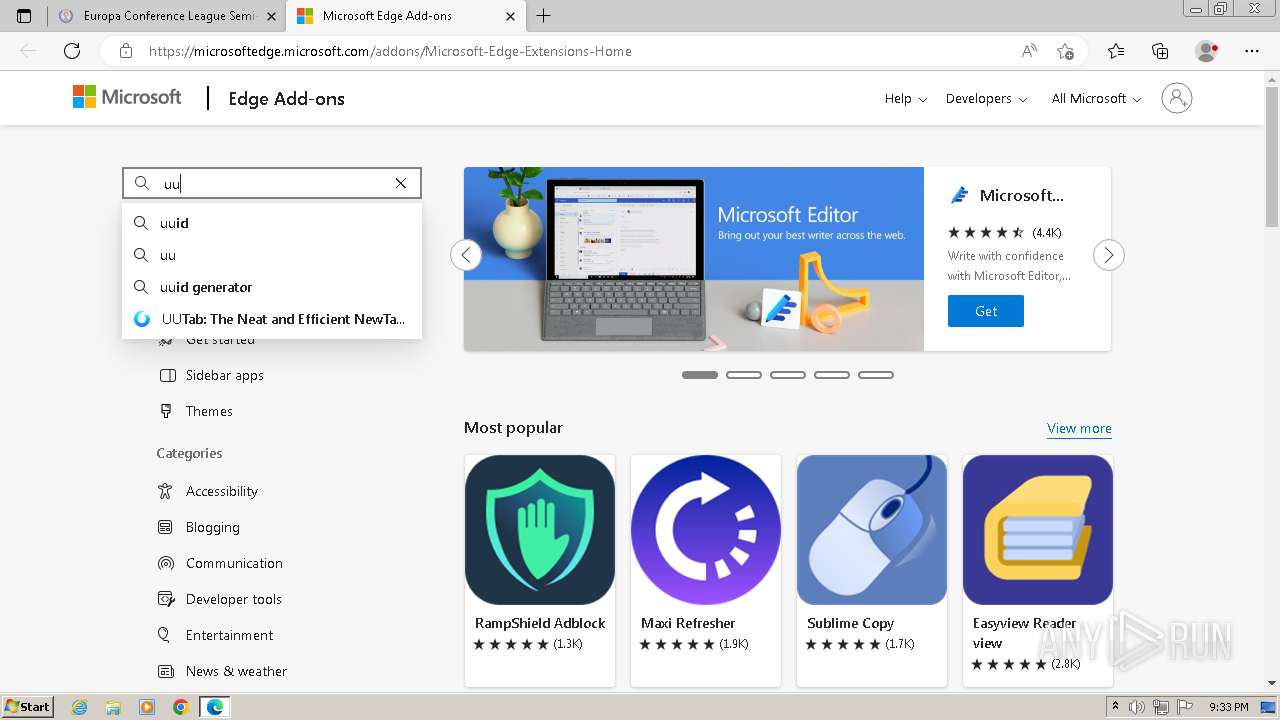Open Easyview Reader view extension icon
1280x720 pixels.
point(1038,530)
